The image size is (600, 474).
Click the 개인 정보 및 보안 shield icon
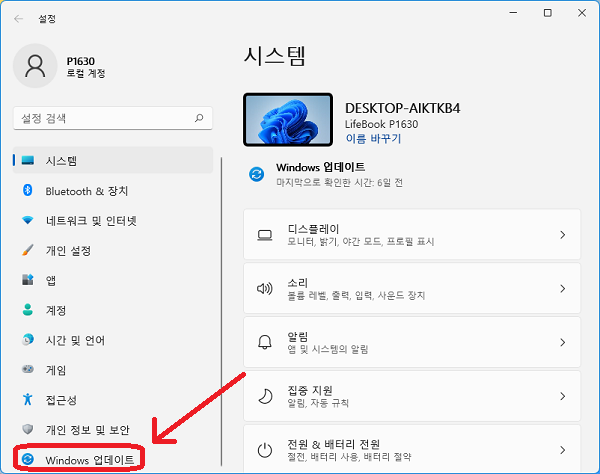pyautogui.click(x=28, y=429)
